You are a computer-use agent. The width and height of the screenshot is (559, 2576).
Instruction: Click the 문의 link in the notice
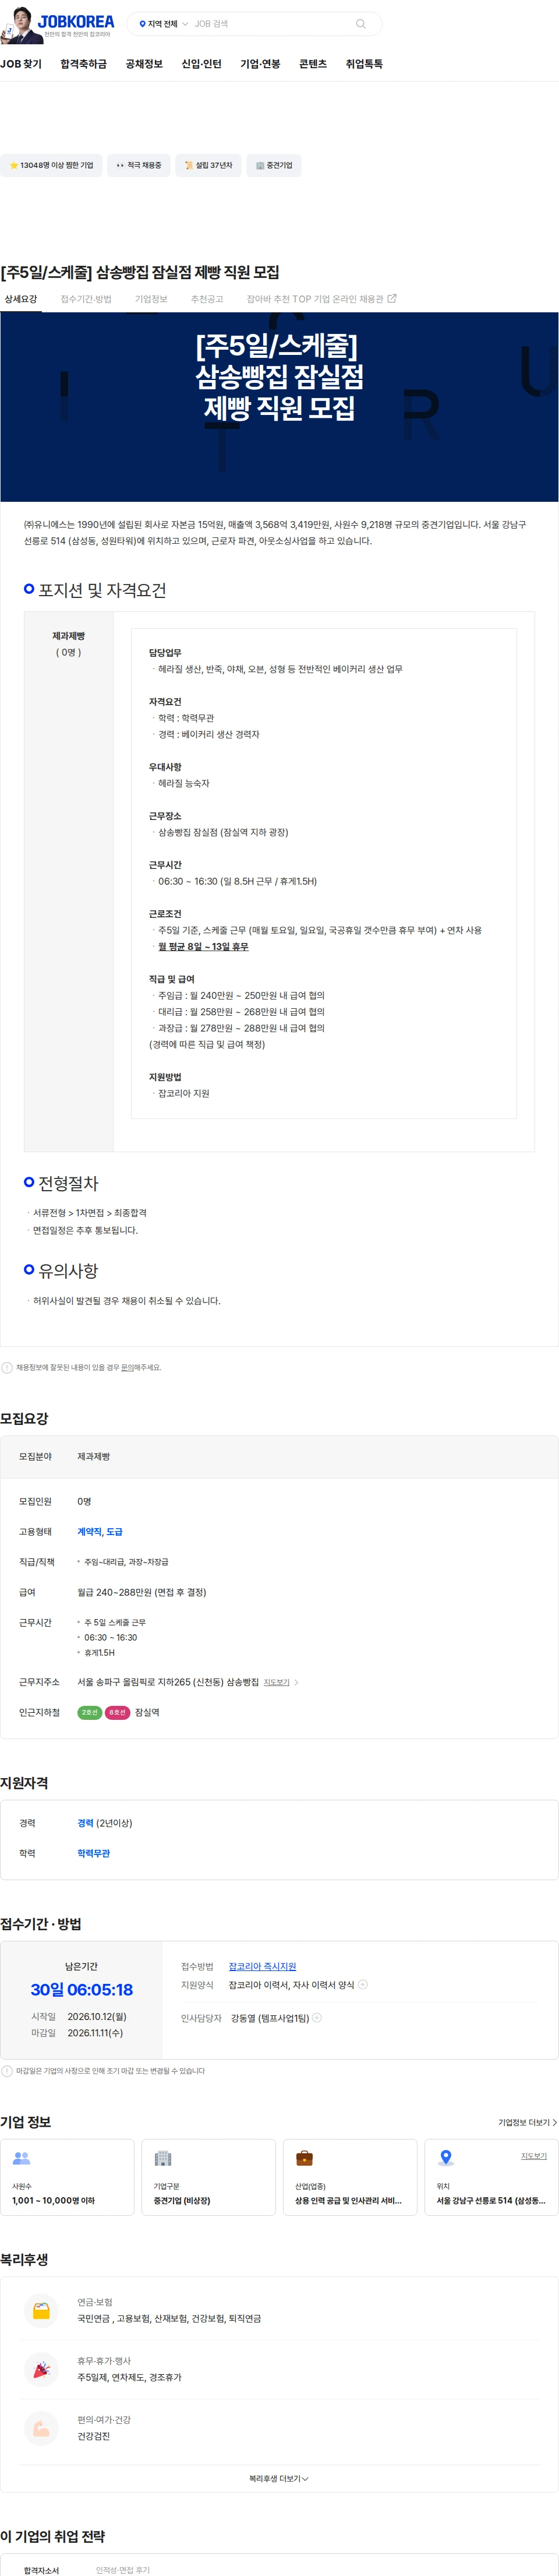pyautogui.click(x=127, y=1367)
